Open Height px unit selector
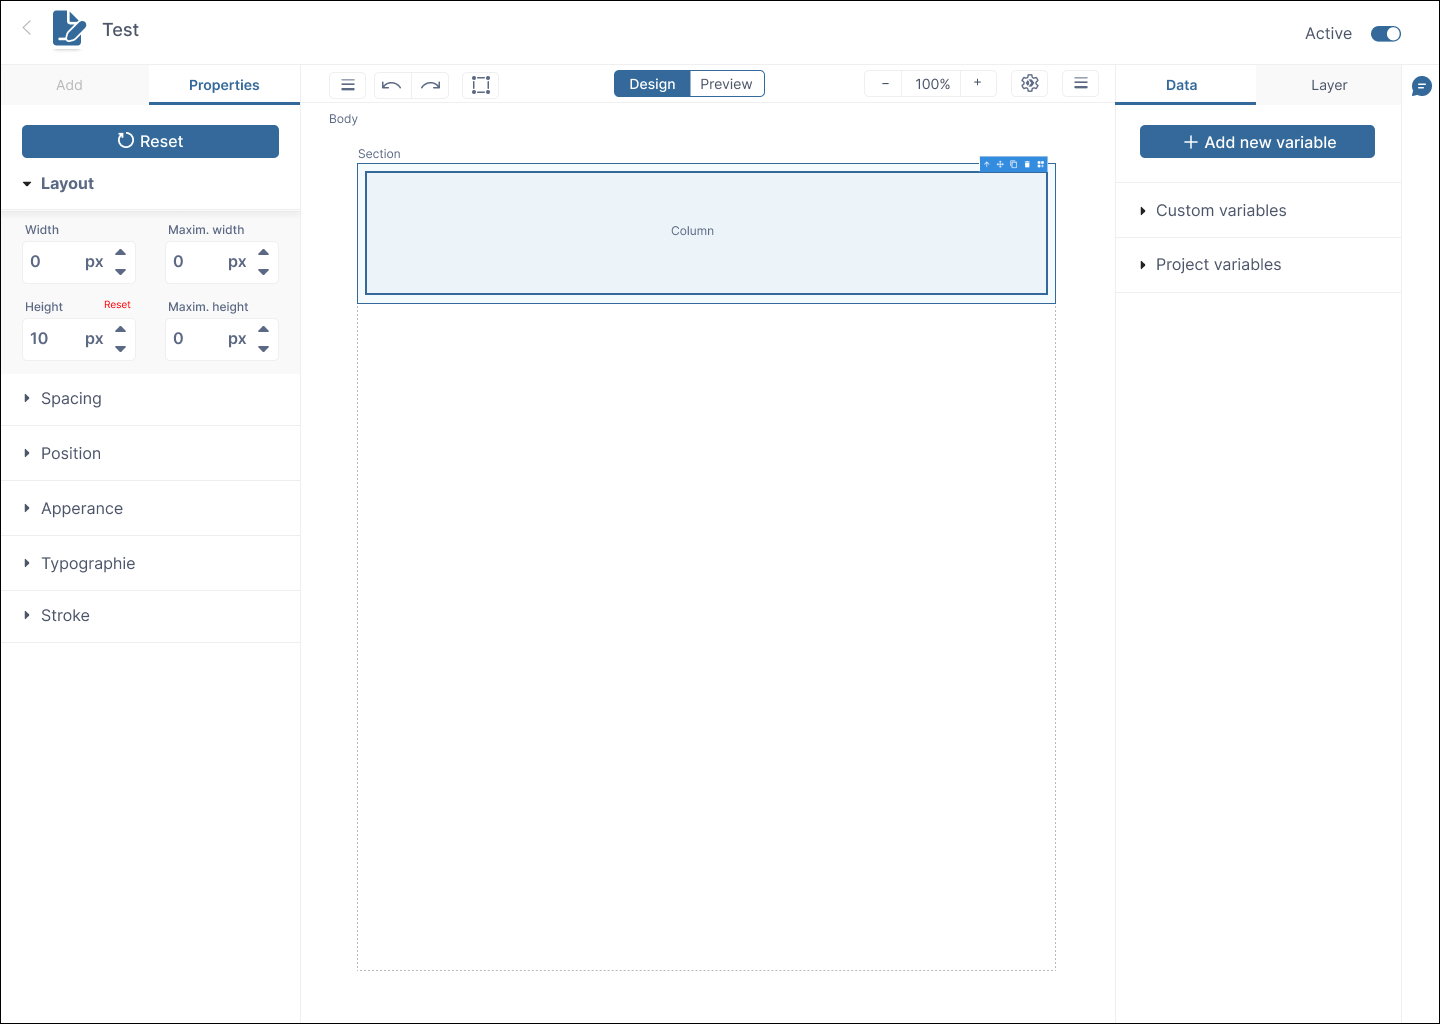Viewport: 1440px width, 1024px height. pyautogui.click(x=94, y=339)
